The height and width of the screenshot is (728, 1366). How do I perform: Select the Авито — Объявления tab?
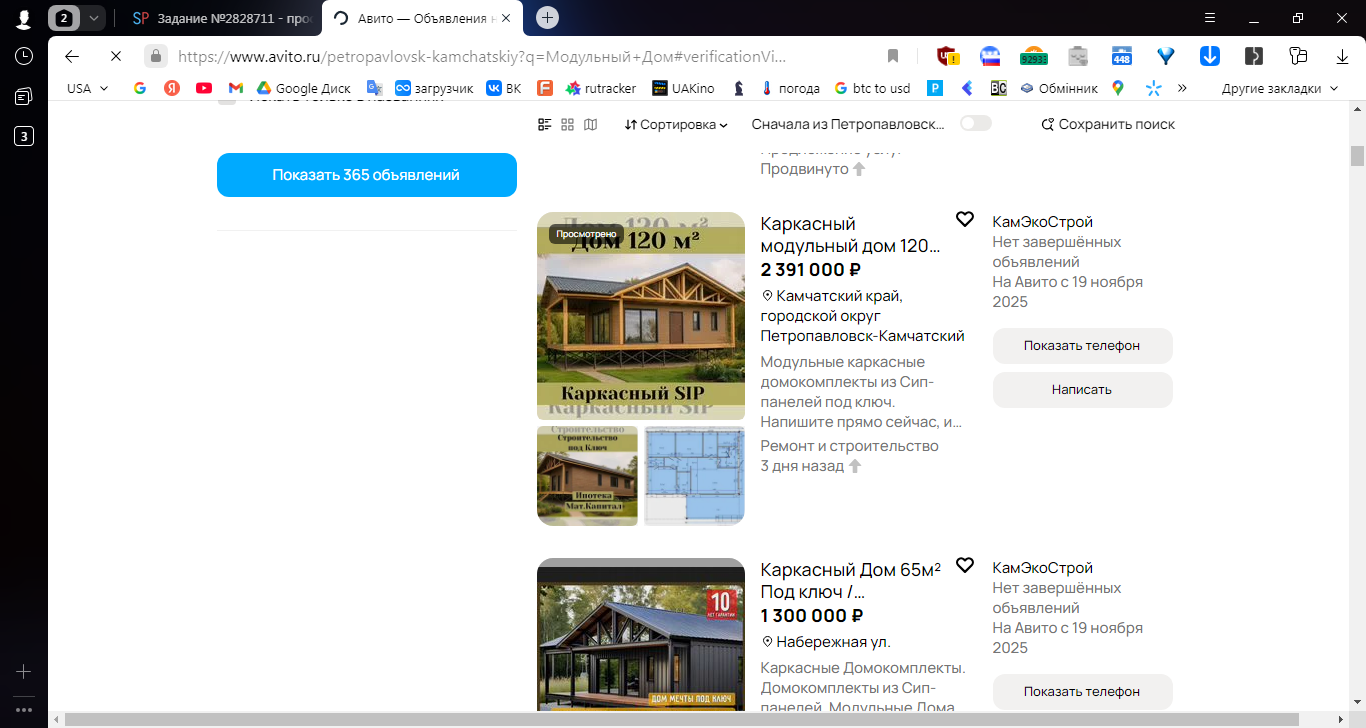coord(422,18)
